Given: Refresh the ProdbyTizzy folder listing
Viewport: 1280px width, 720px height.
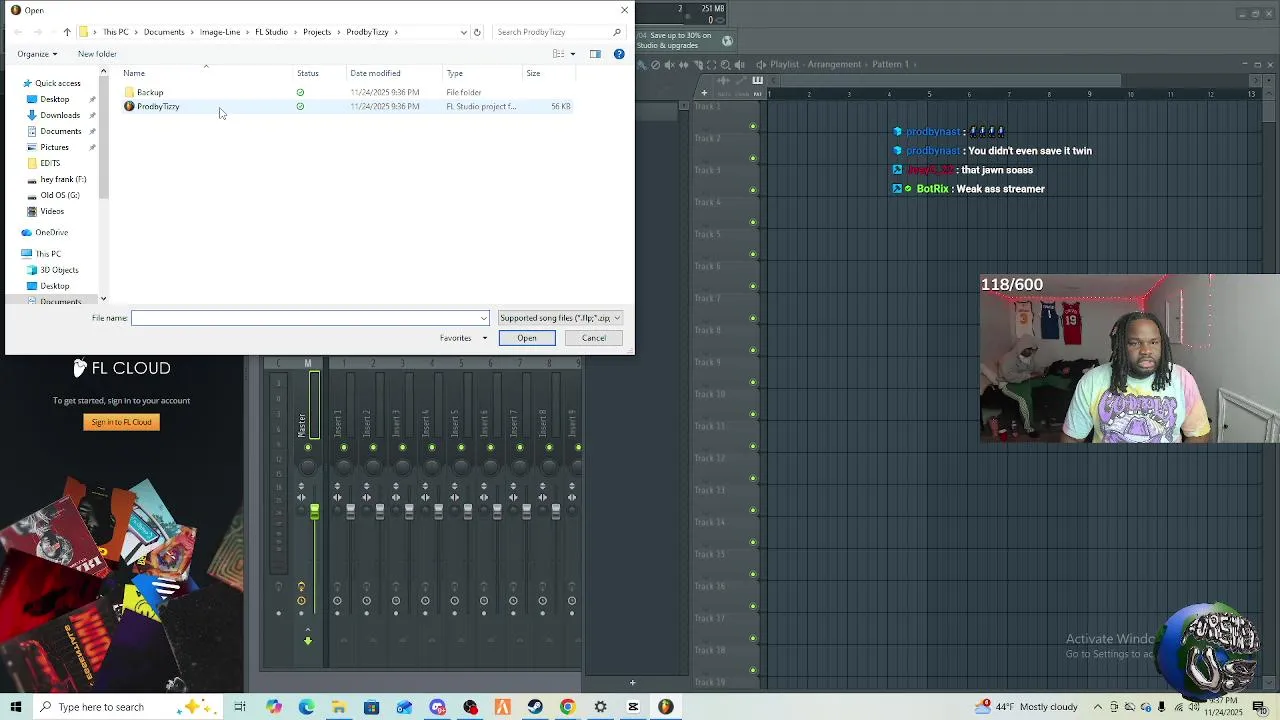Looking at the screenshot, I should pyautogui.click(x=477, y=32).
